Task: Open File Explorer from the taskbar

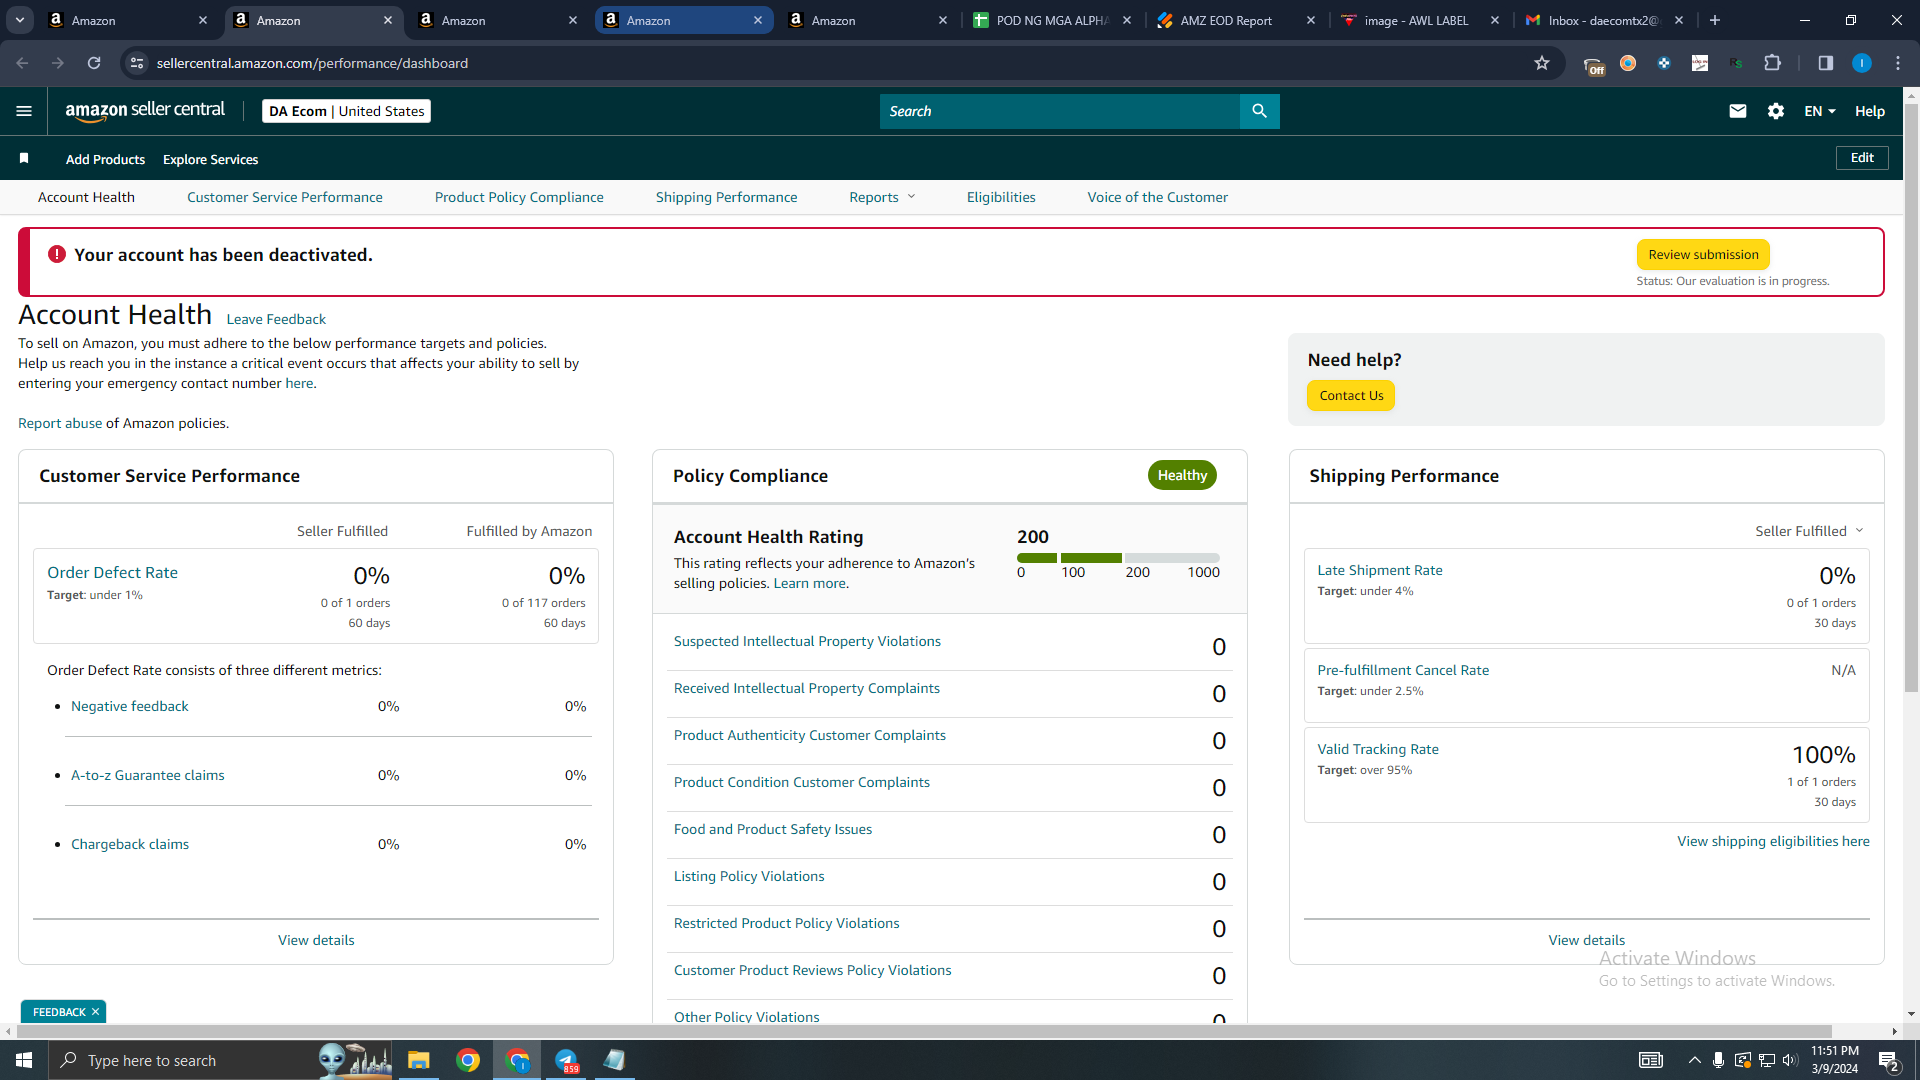Action: pos(418,1060)
